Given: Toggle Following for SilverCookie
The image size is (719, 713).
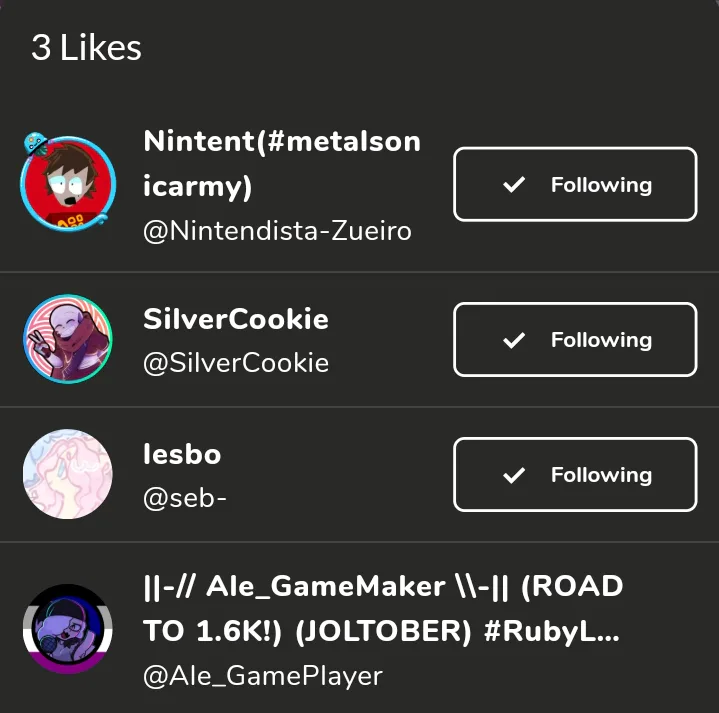Looking at the screenshot, I should click(x=575, y=340).
